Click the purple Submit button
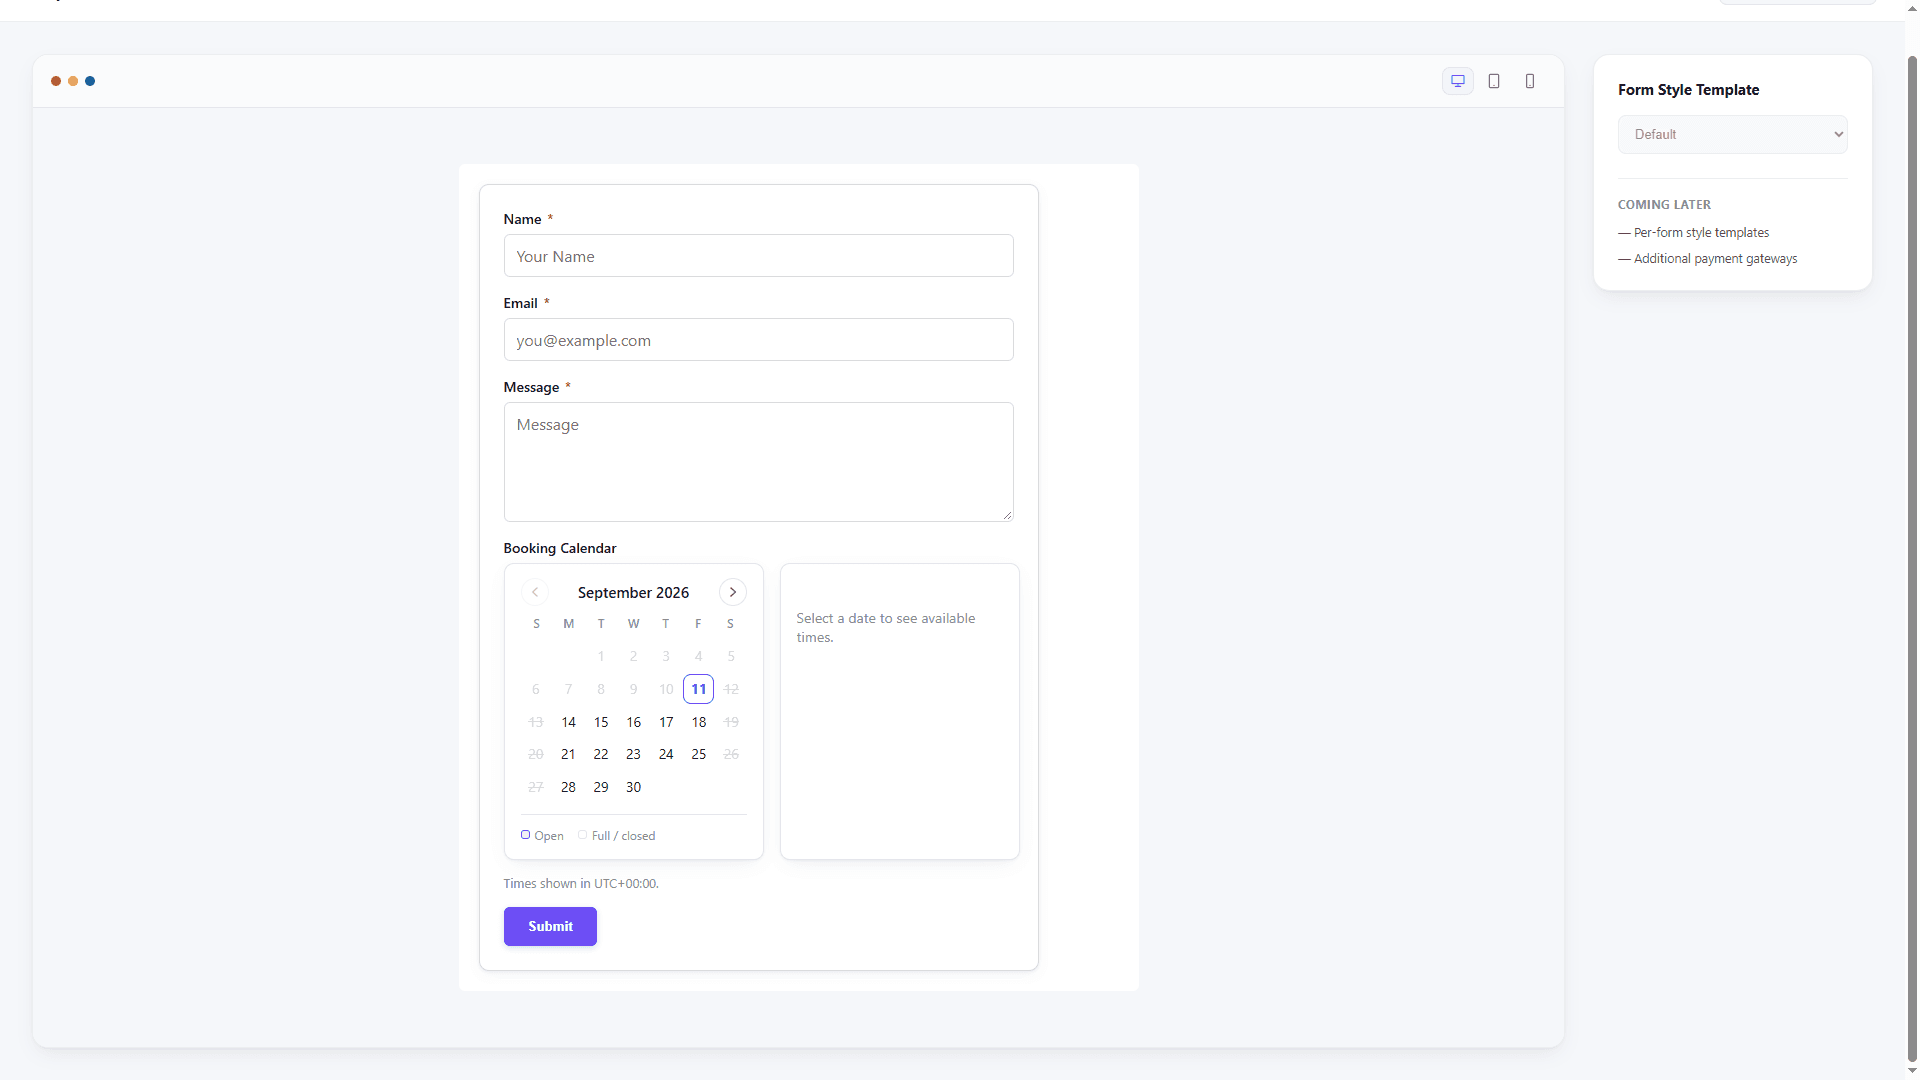Viewport: 1920px width, 1080px height. point(550,926)
